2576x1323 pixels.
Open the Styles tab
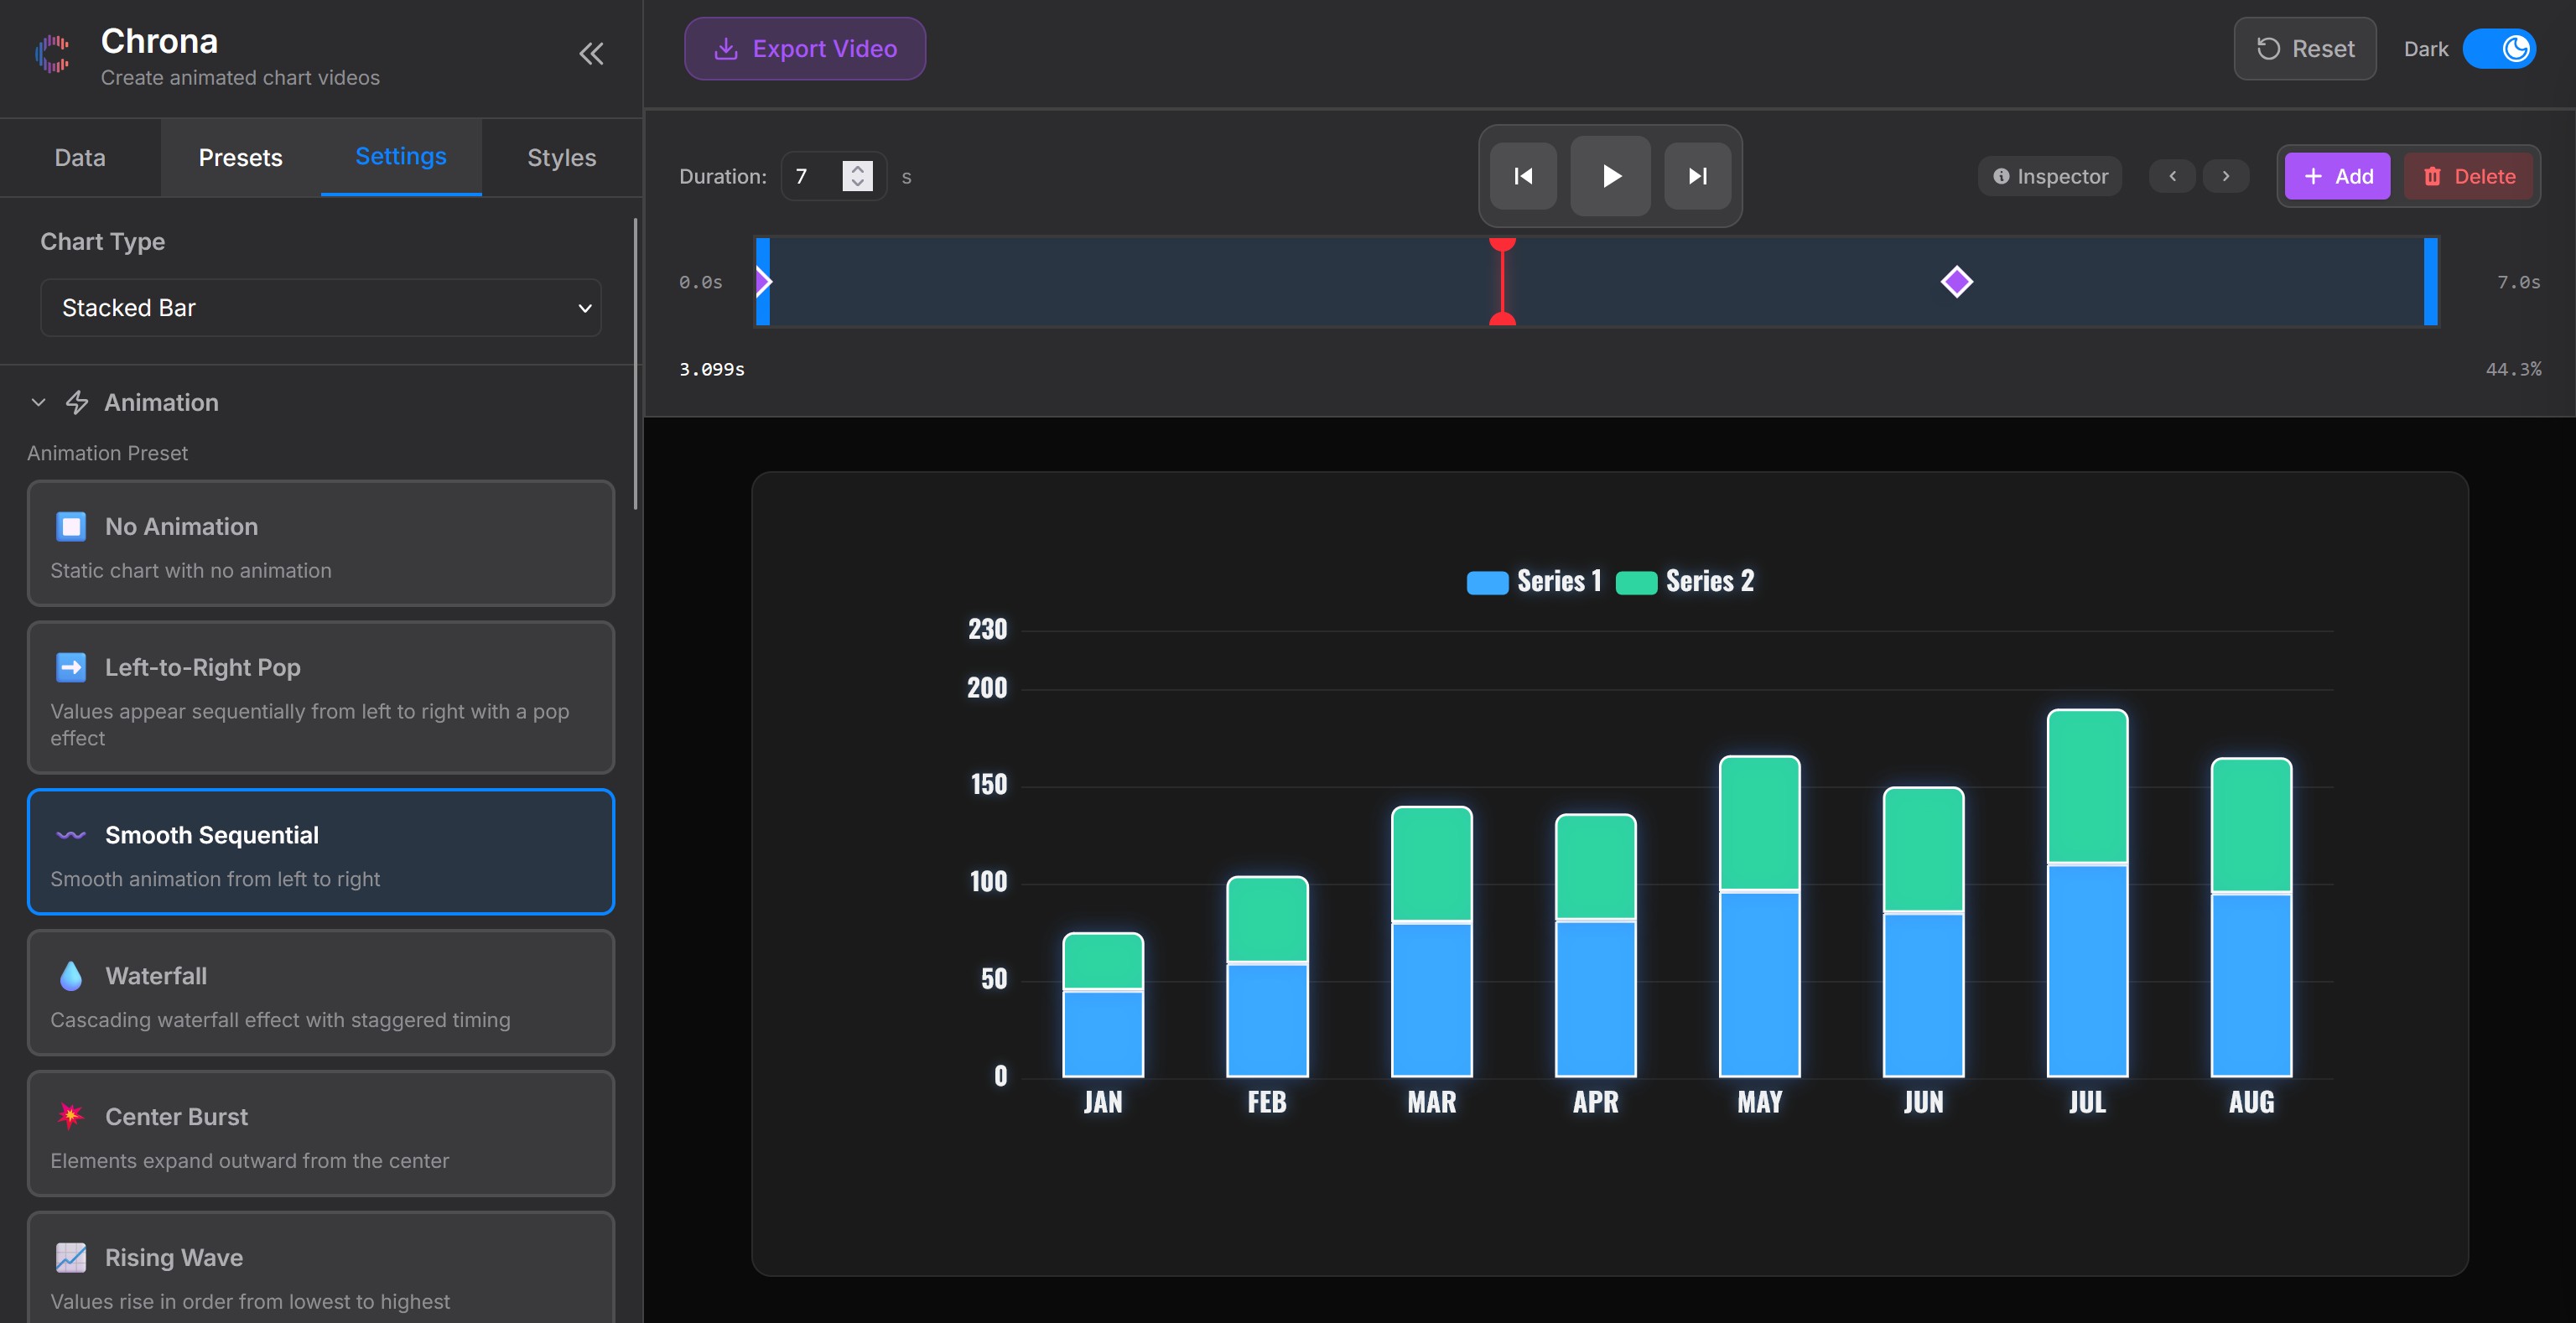coord(561,157)
